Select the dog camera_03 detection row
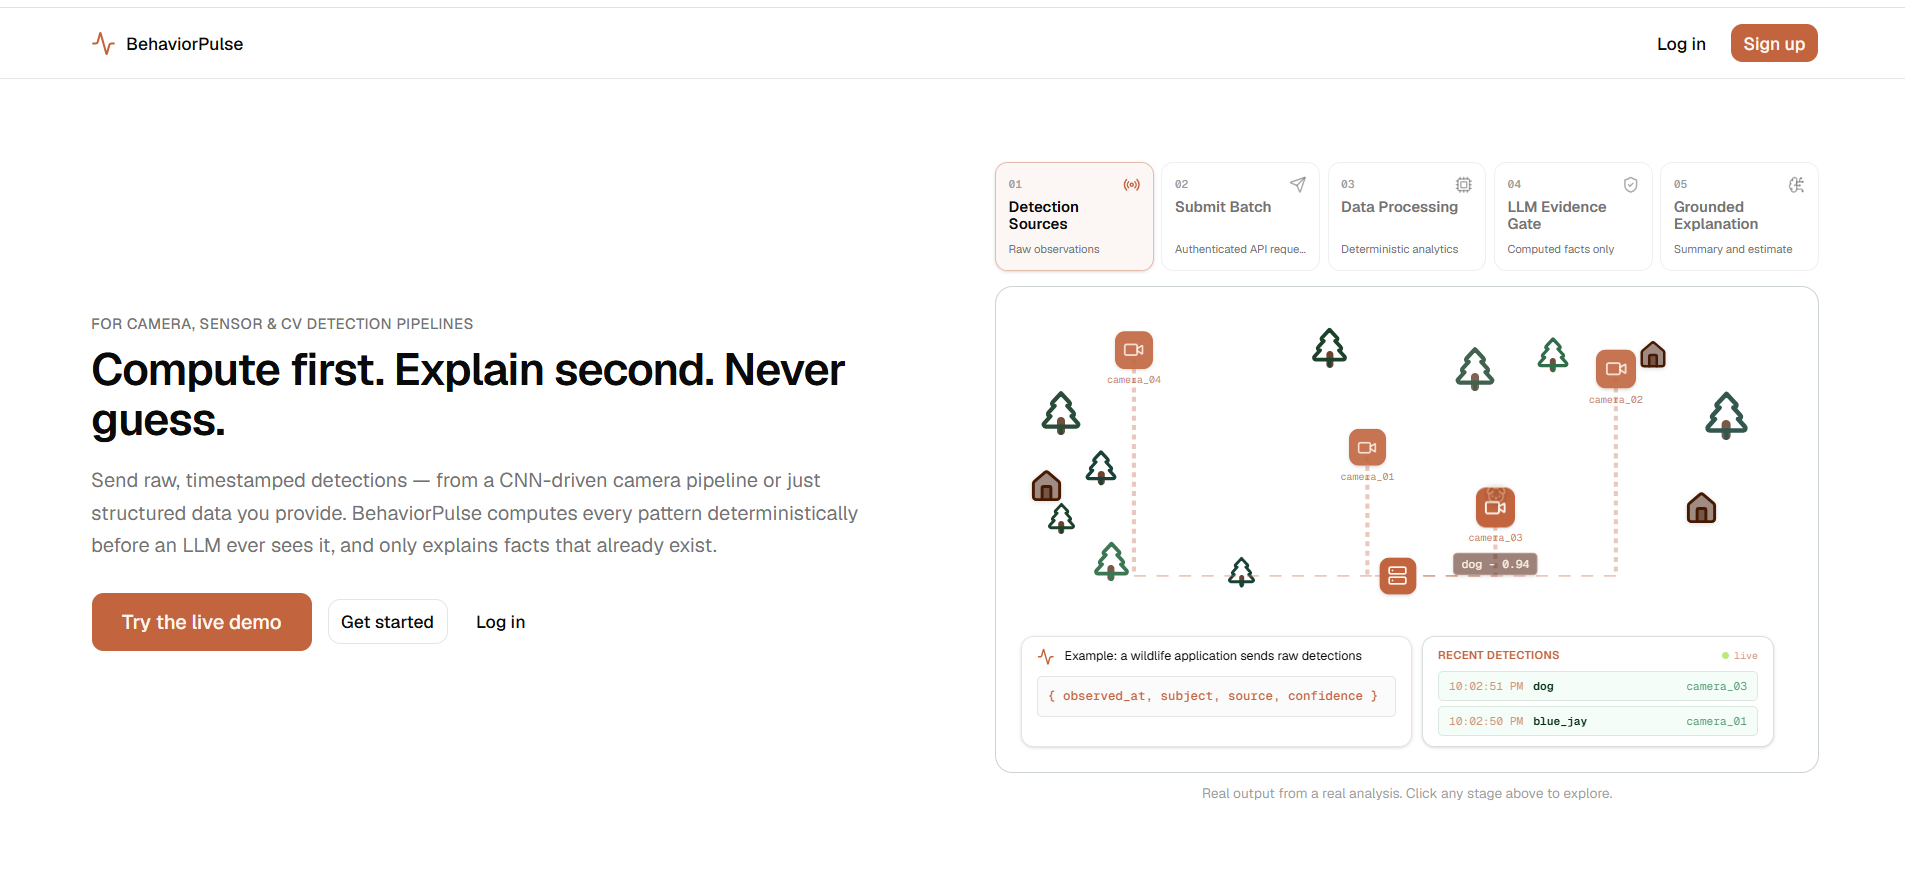Screen dimensions: 1905x885 point(1597,686)
